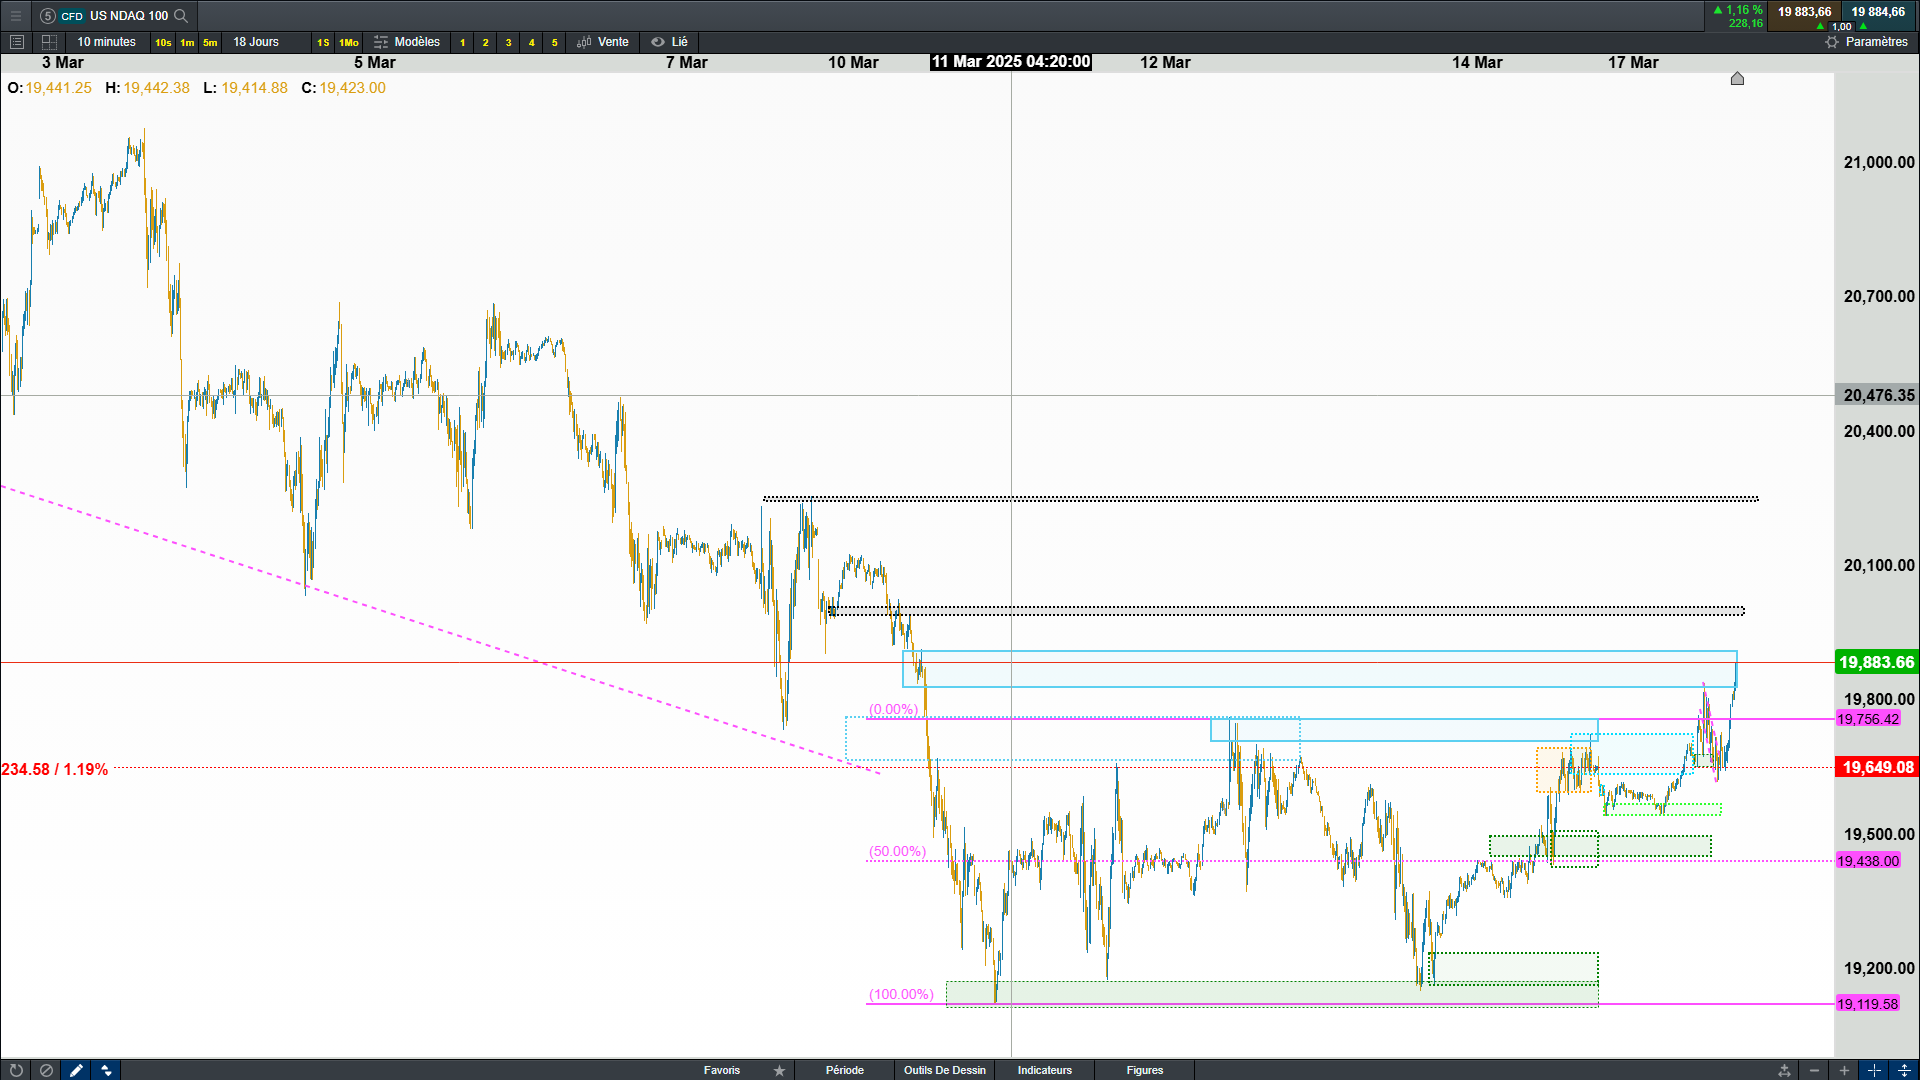Click the refresh arrow icon in bottom bar
The width and height of the screenshot is (1920, 1080).
[x=16, y=1070]
